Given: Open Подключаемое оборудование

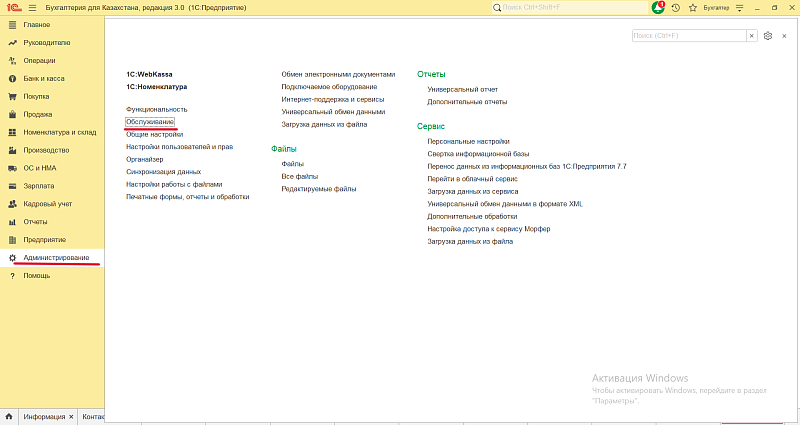Looking at the screenshot, I should [x=329, y=87].
